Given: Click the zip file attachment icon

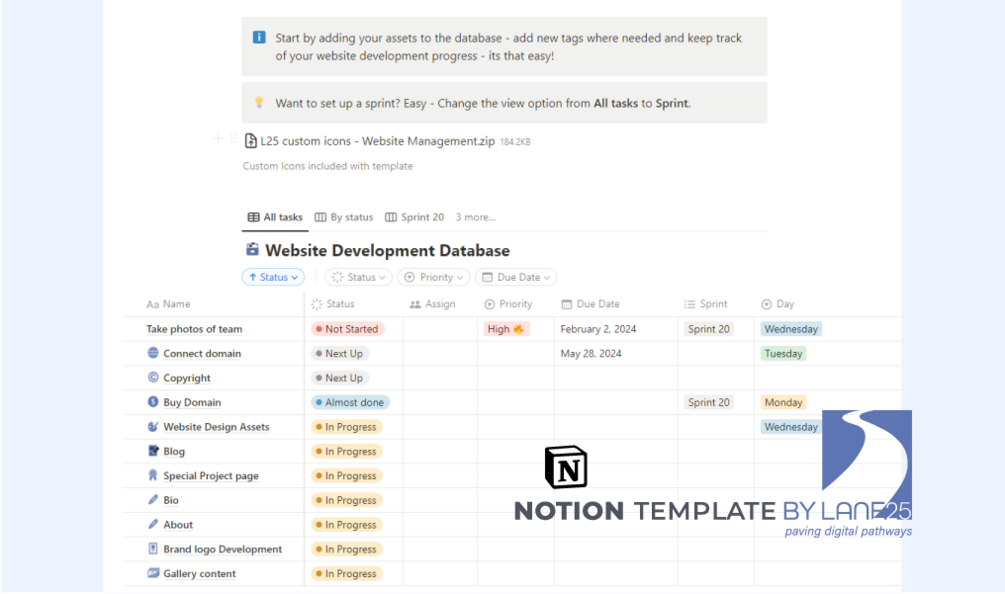Looking at the screenshot, I should pos(251,141).
